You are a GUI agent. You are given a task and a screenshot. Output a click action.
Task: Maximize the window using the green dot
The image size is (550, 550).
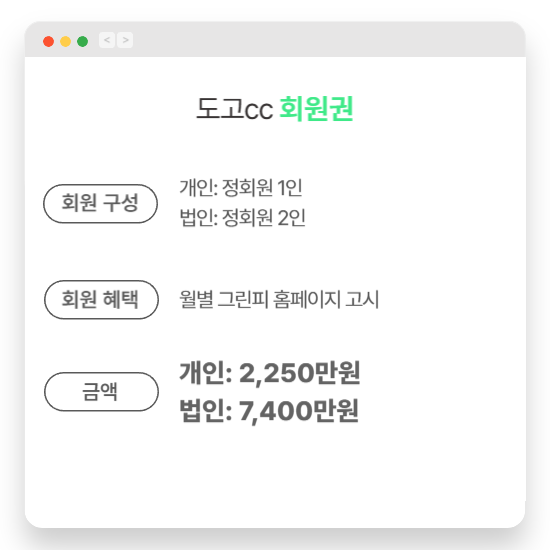coord(82,41)
